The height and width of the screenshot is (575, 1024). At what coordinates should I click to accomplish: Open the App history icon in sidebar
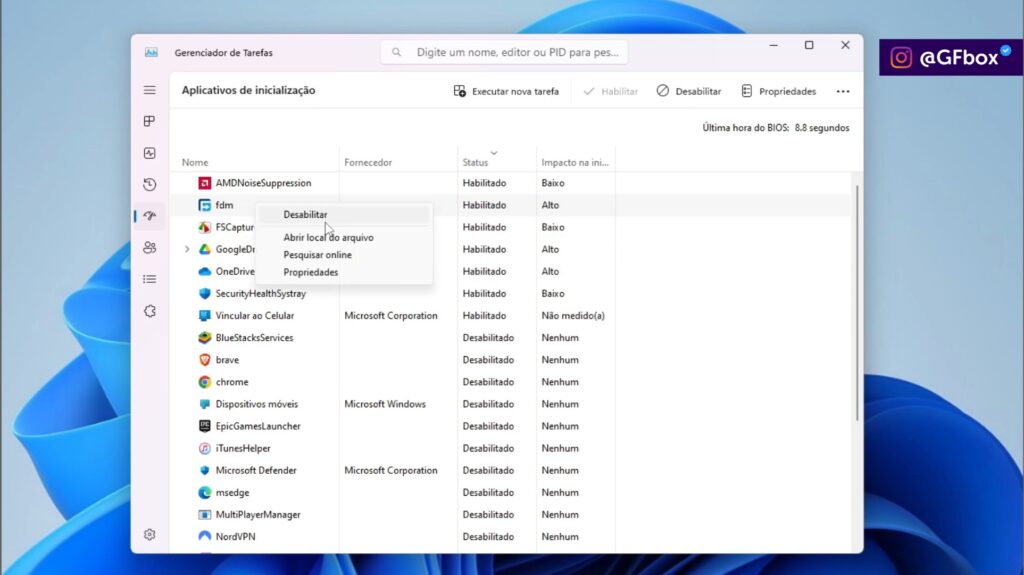[x=150, y=184]
